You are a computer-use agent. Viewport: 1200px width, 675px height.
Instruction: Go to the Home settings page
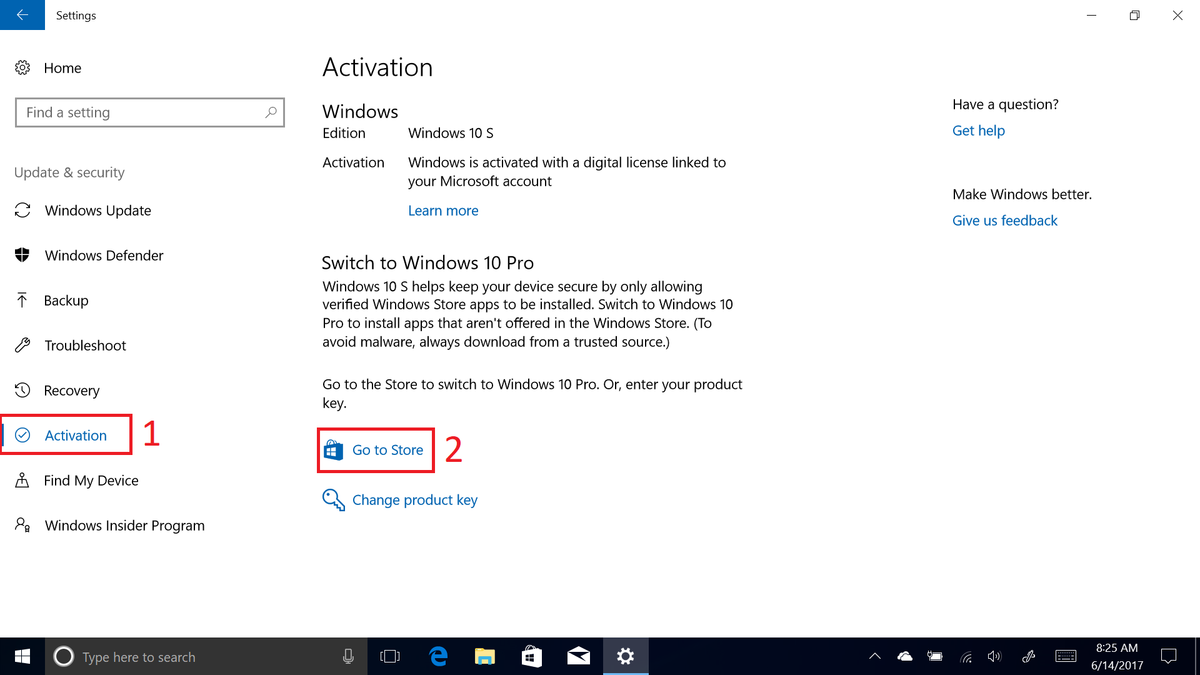60,67
